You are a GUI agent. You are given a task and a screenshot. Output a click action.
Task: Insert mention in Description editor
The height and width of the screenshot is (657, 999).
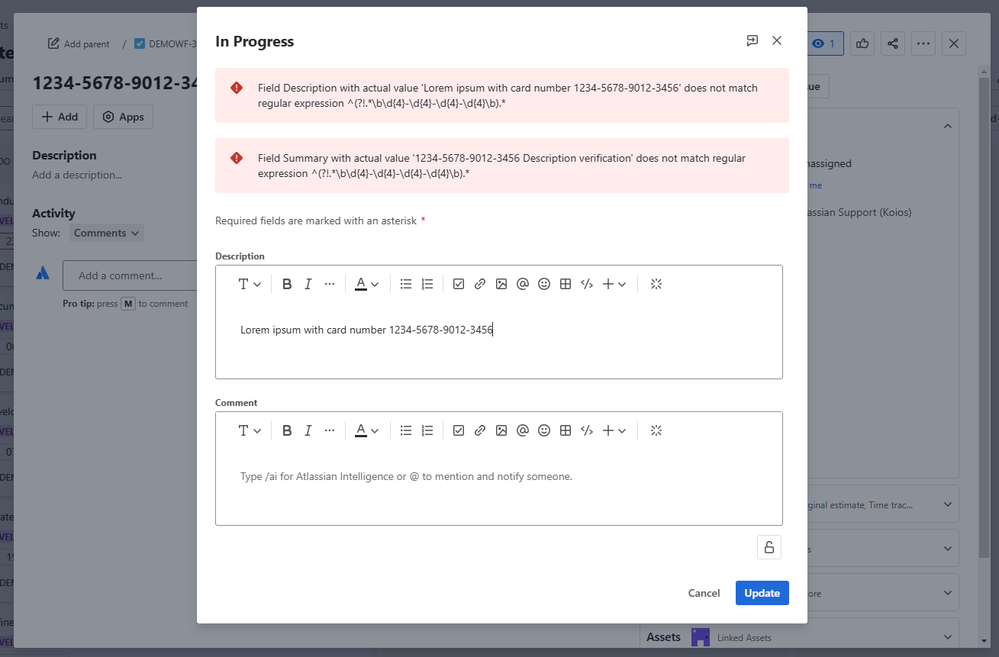pyautogui.click(x=522, y=284)
